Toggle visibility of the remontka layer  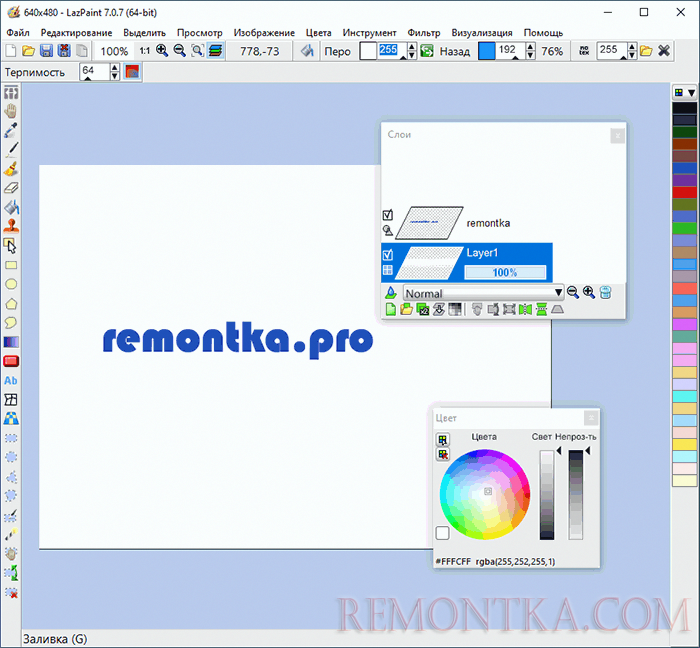coord(388,215)
